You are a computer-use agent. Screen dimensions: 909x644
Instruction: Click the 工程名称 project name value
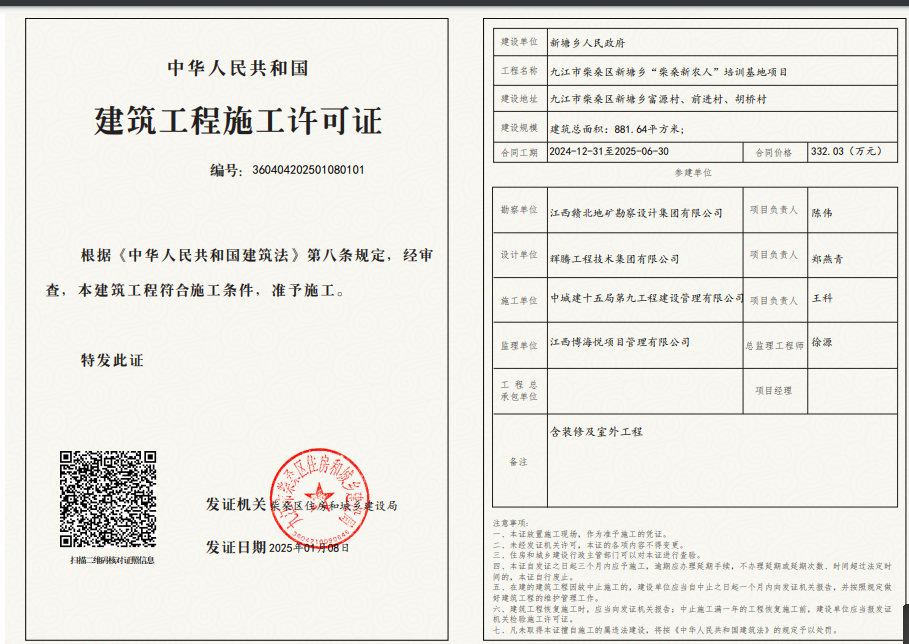pos(669,72)
